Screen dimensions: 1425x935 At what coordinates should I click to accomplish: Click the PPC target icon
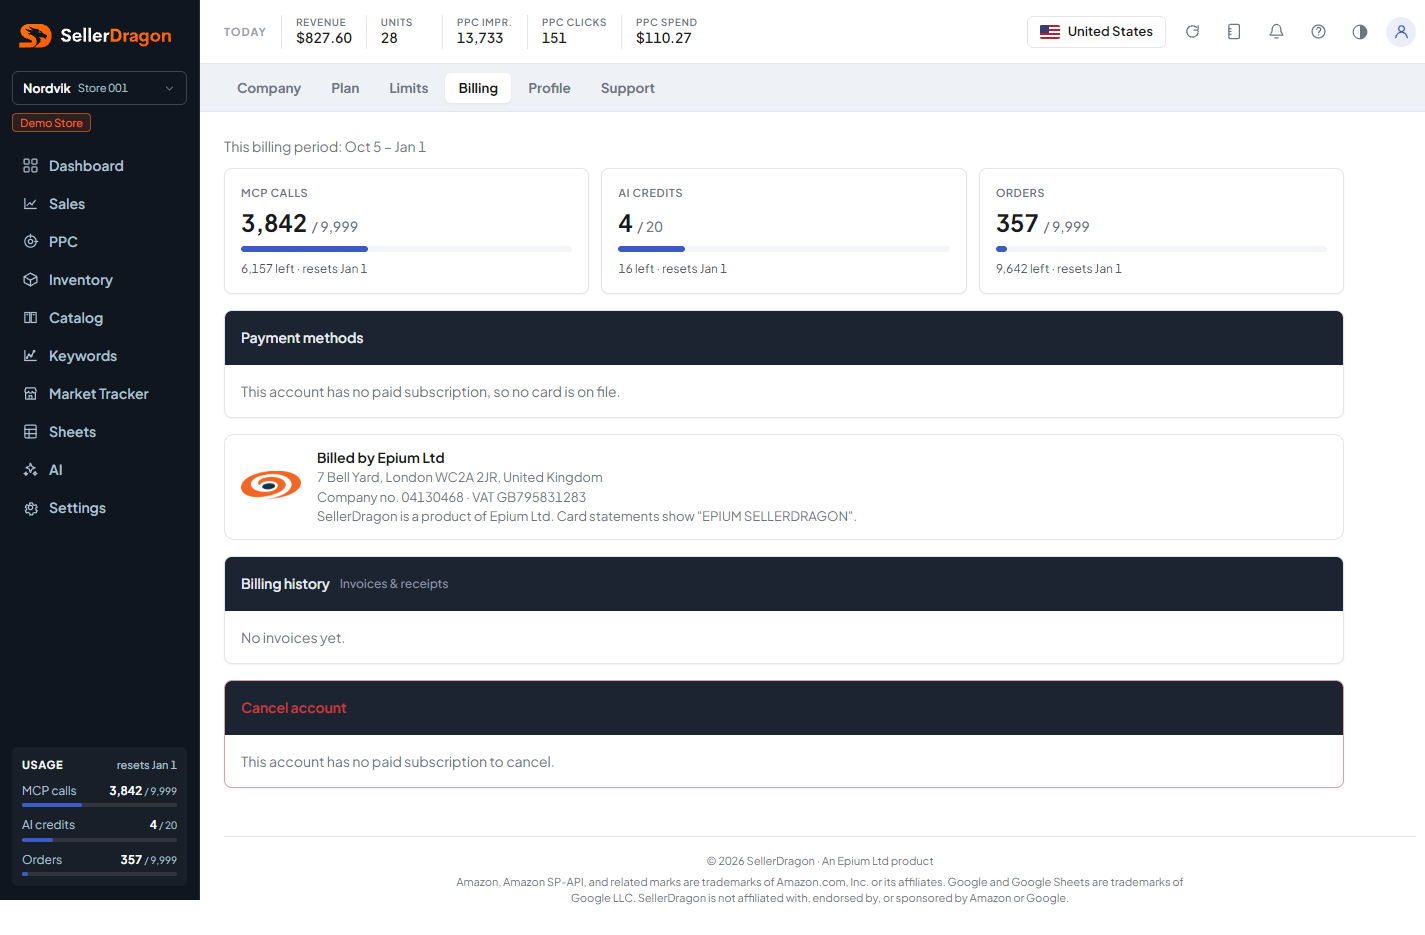tap(31, 242)
